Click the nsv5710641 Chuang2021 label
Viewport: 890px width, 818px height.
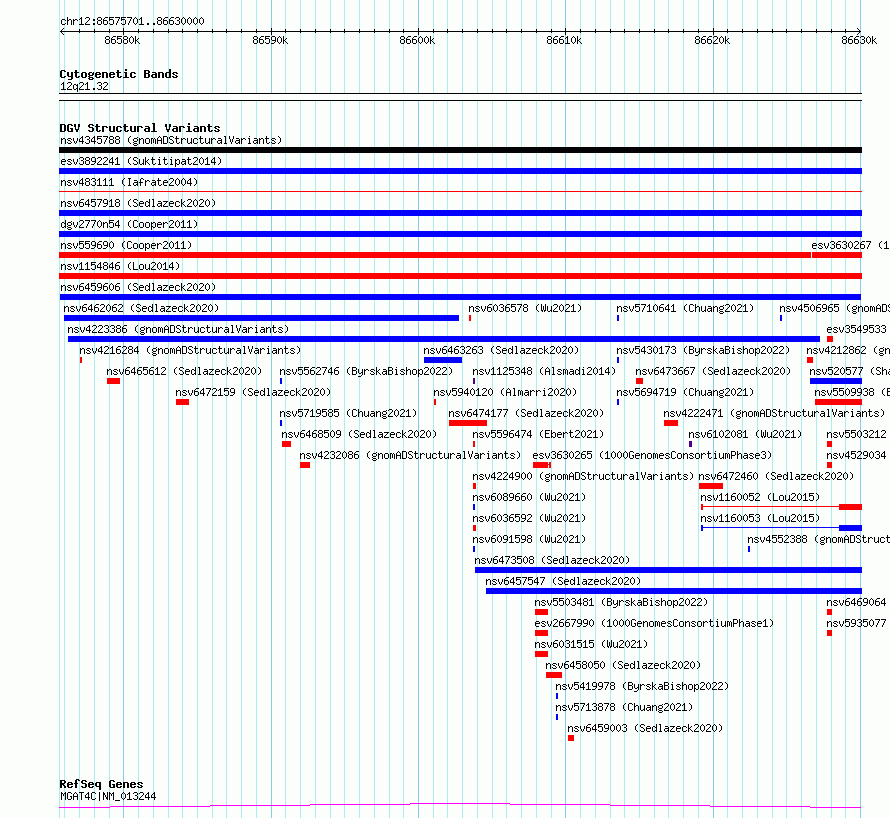685,308
